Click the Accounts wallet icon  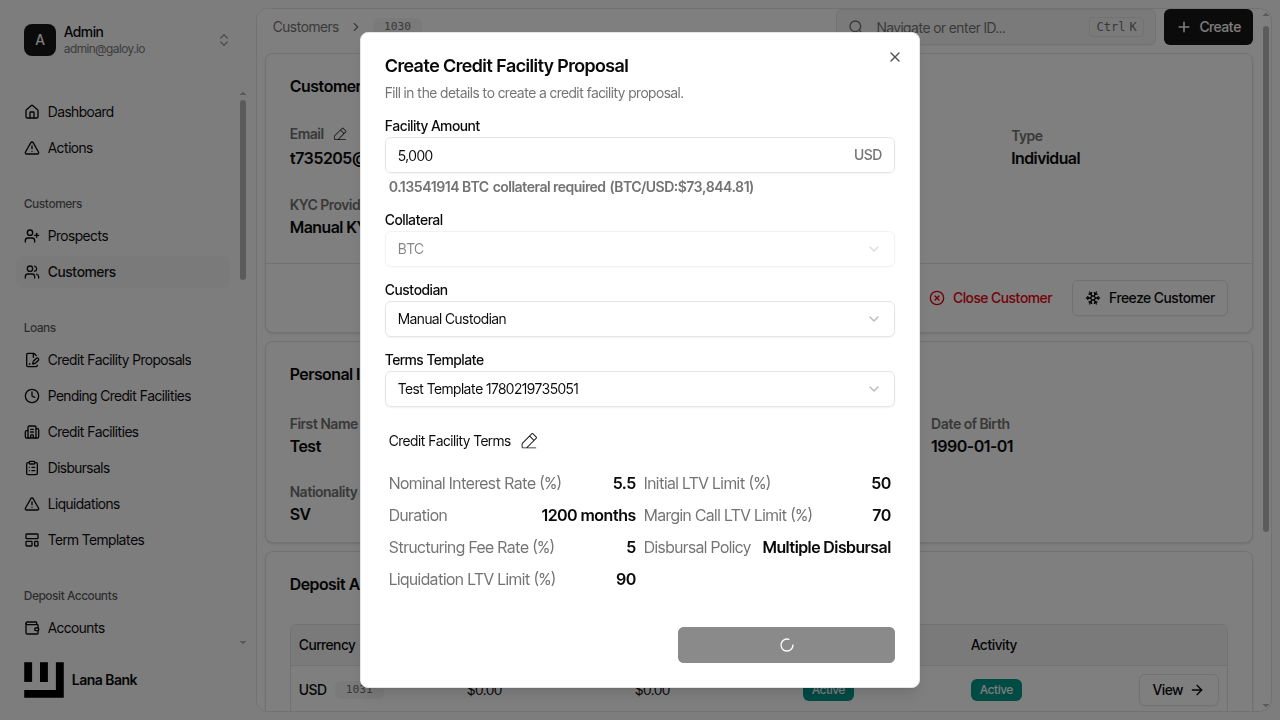point(32,628)
